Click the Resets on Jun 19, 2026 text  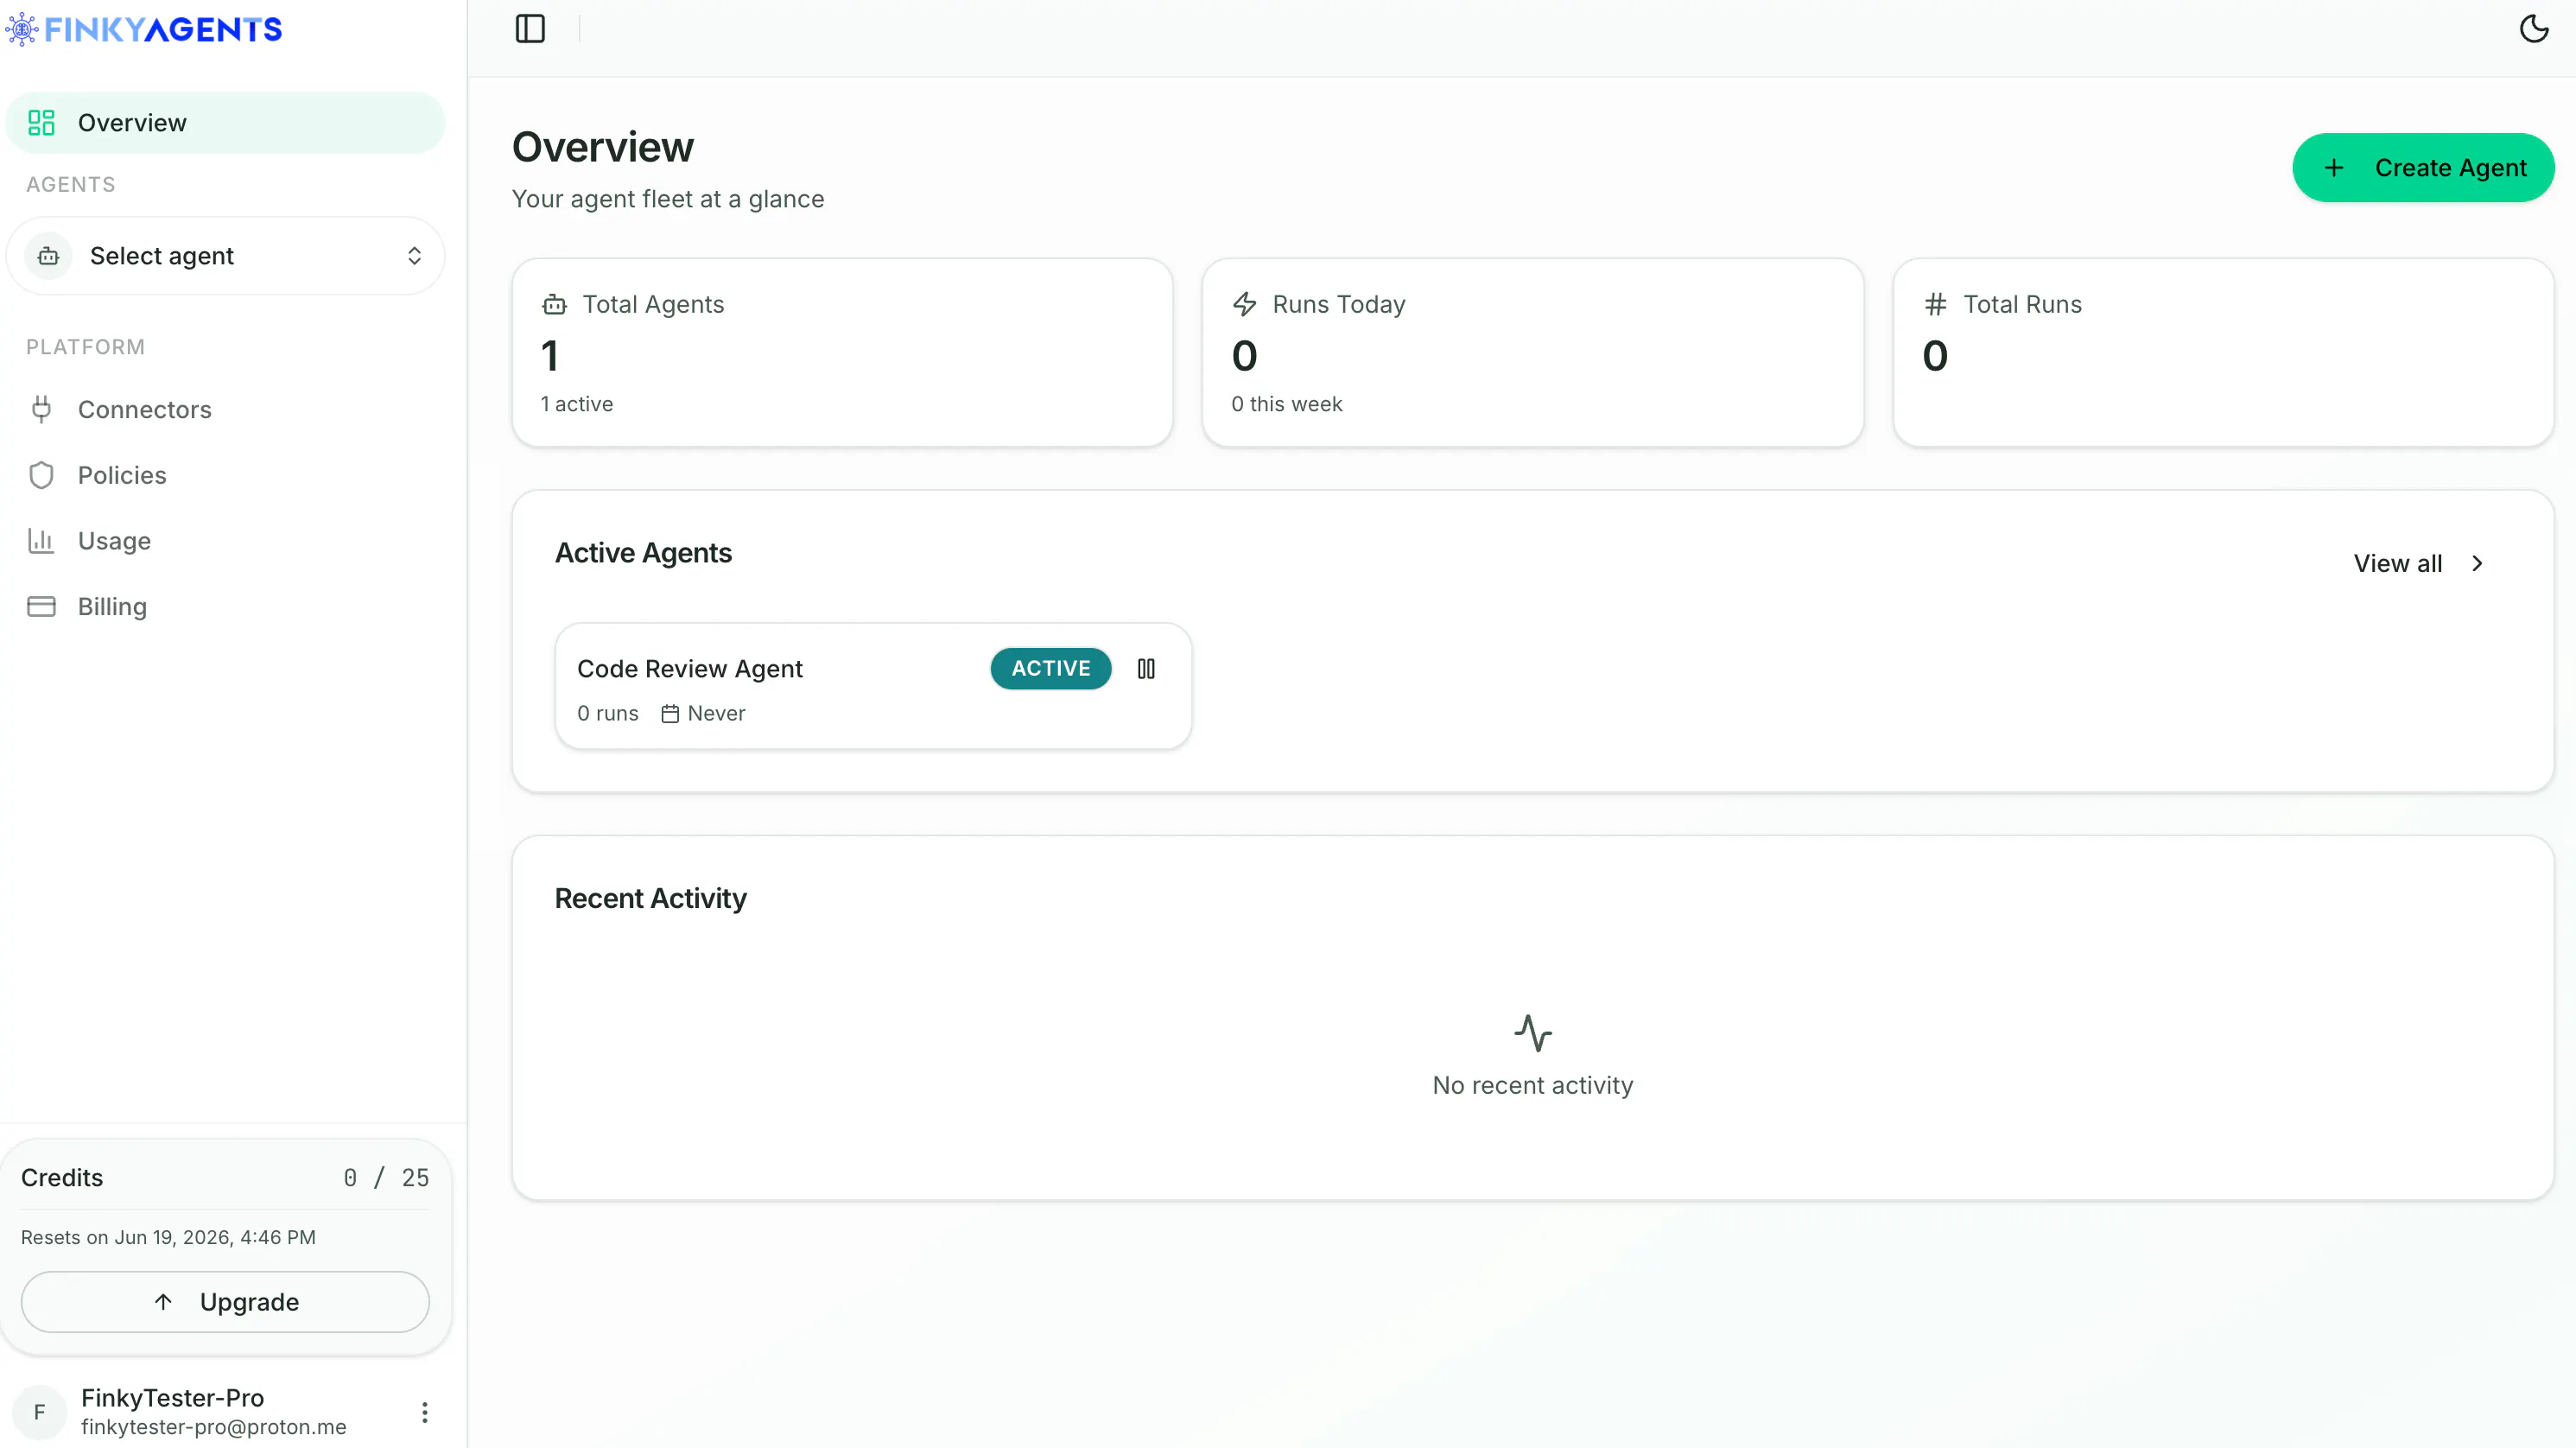[168, 1237]
